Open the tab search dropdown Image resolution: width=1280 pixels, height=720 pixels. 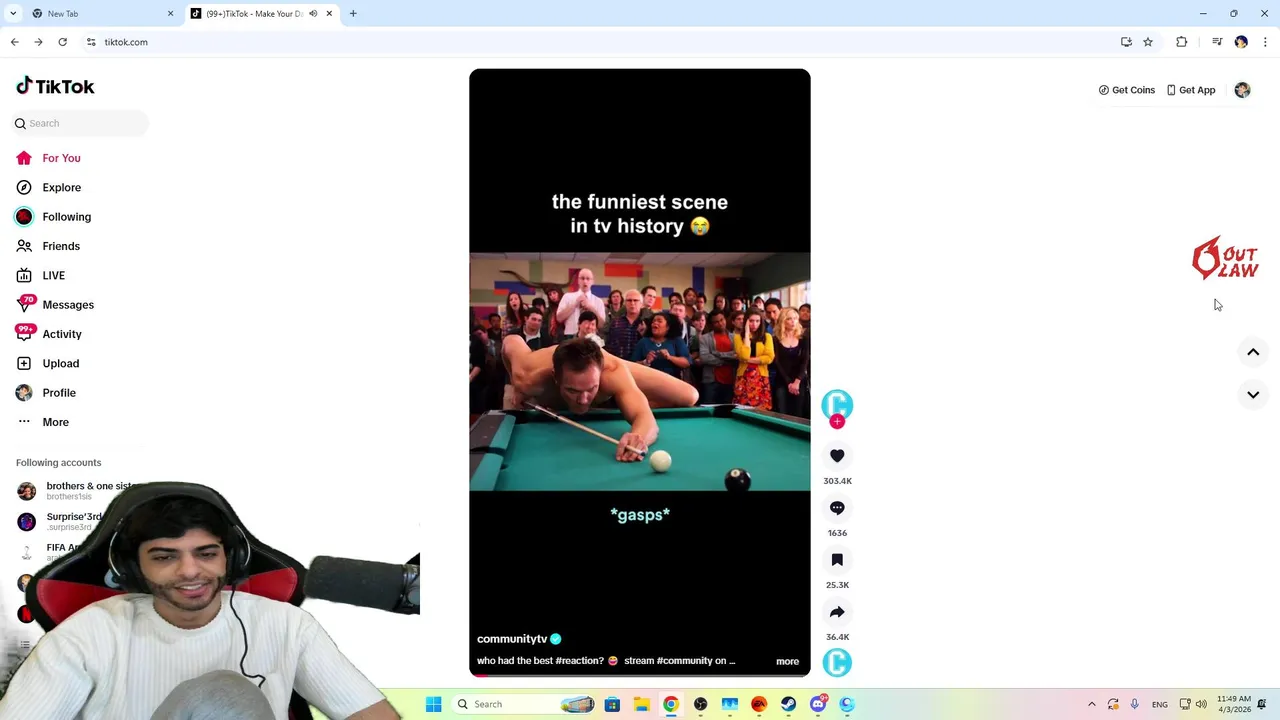coord(13,14)
